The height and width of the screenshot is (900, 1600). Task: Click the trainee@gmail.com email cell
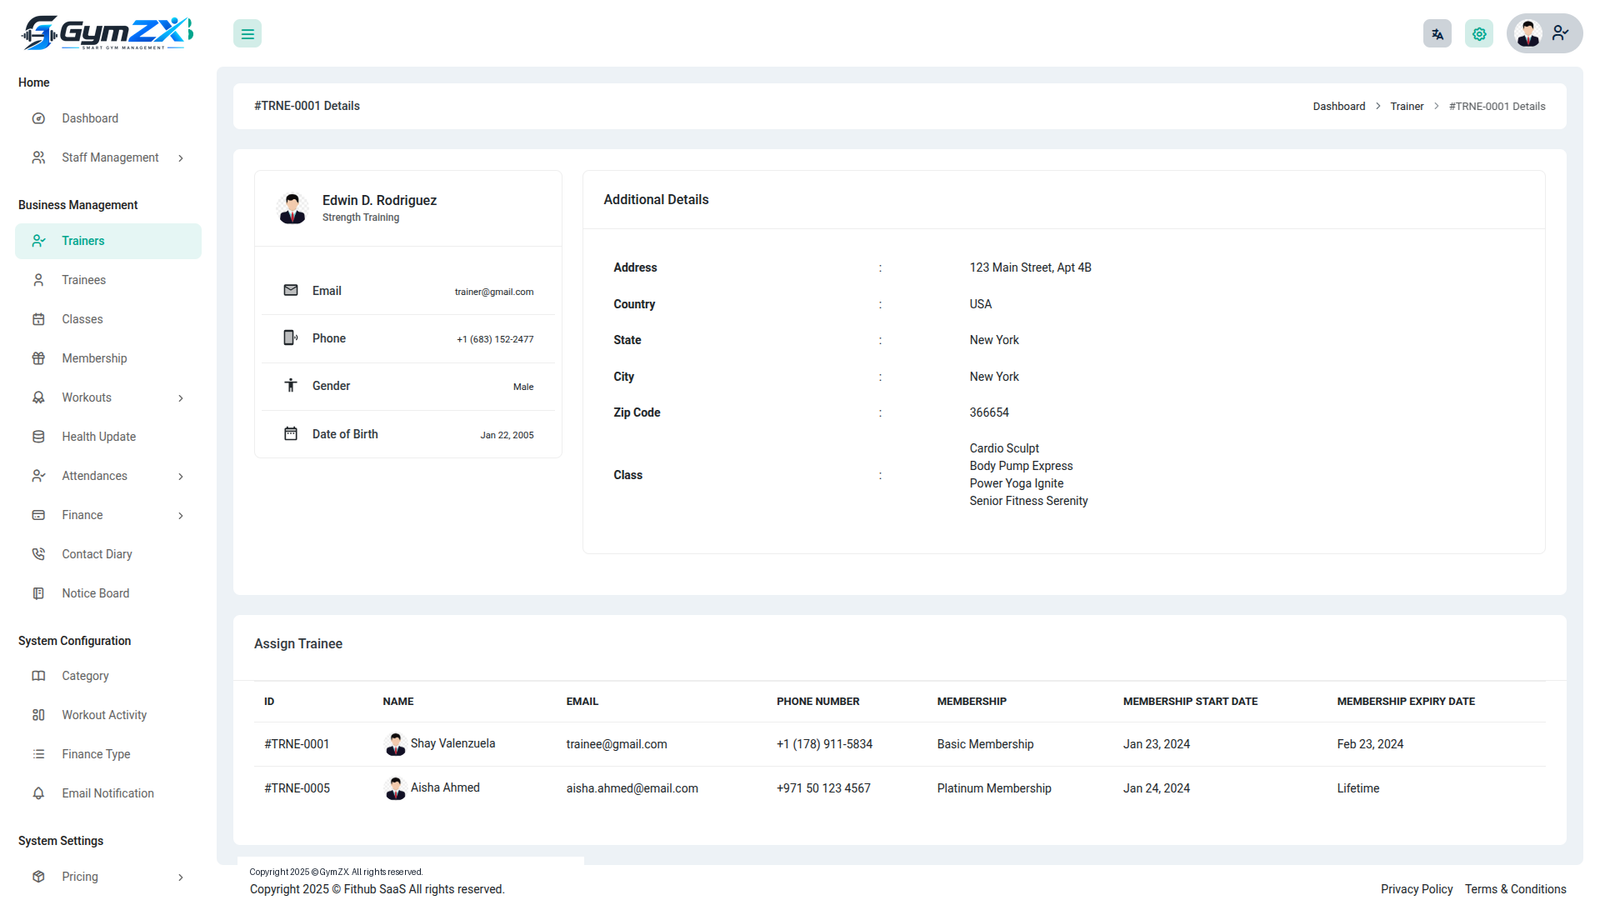(616, 744)
